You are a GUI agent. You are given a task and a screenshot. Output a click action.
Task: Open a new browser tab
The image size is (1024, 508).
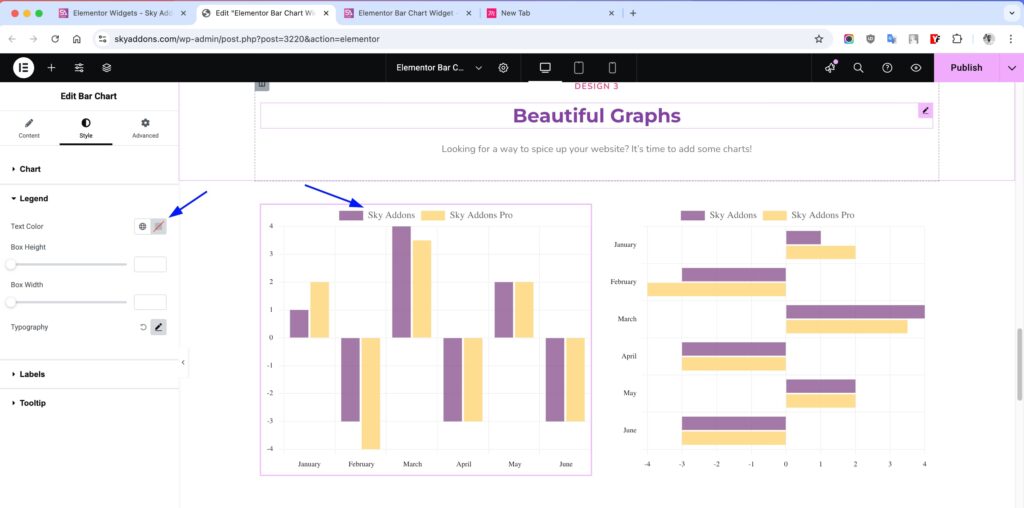click(633, 13)
